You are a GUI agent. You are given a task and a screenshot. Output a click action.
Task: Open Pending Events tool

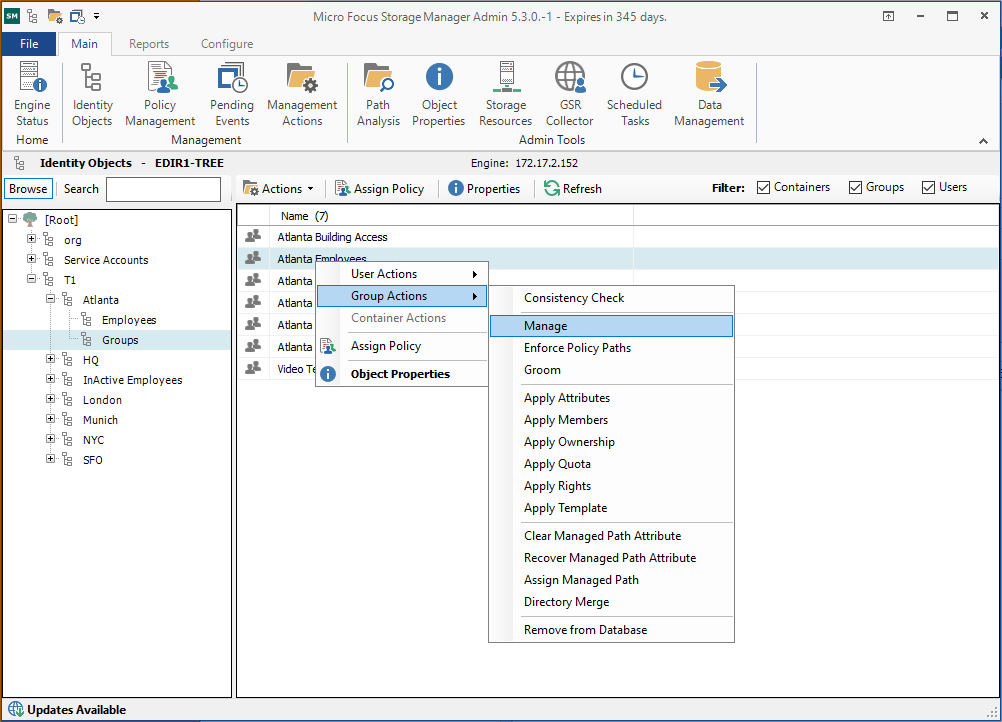[x=232, y=94]
